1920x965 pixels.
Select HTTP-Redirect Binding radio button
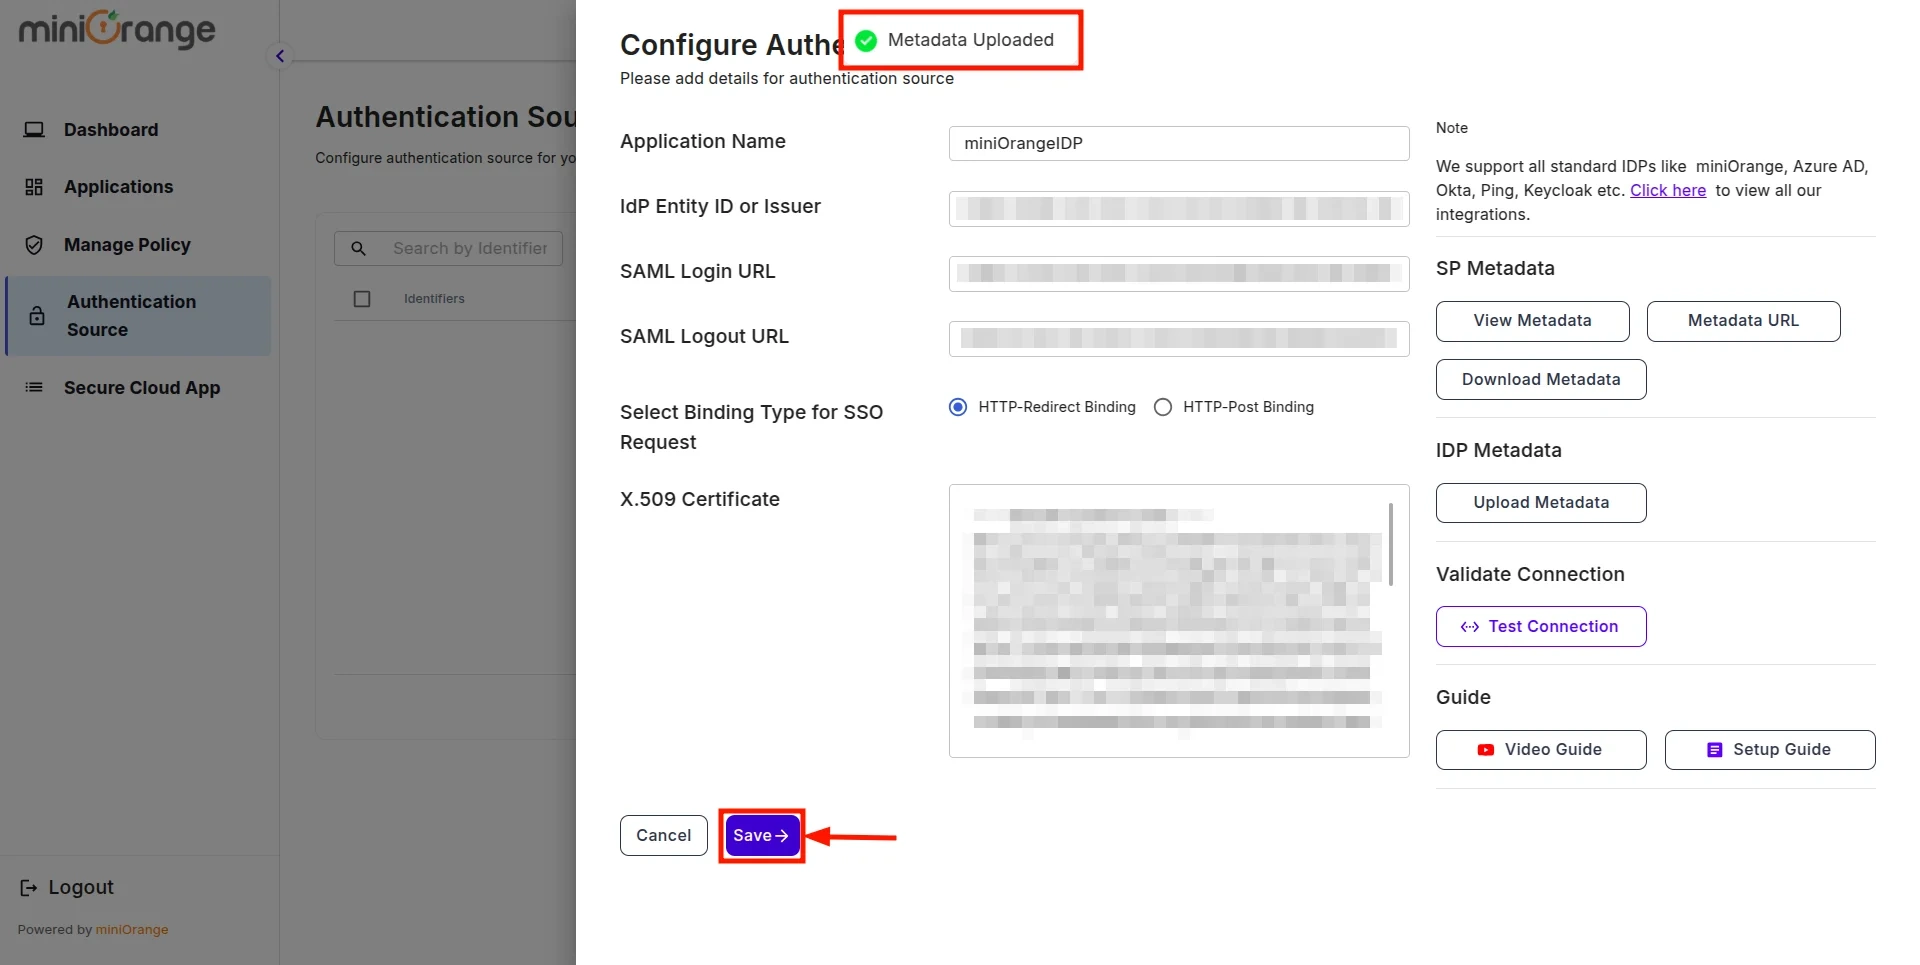[957, 407]
